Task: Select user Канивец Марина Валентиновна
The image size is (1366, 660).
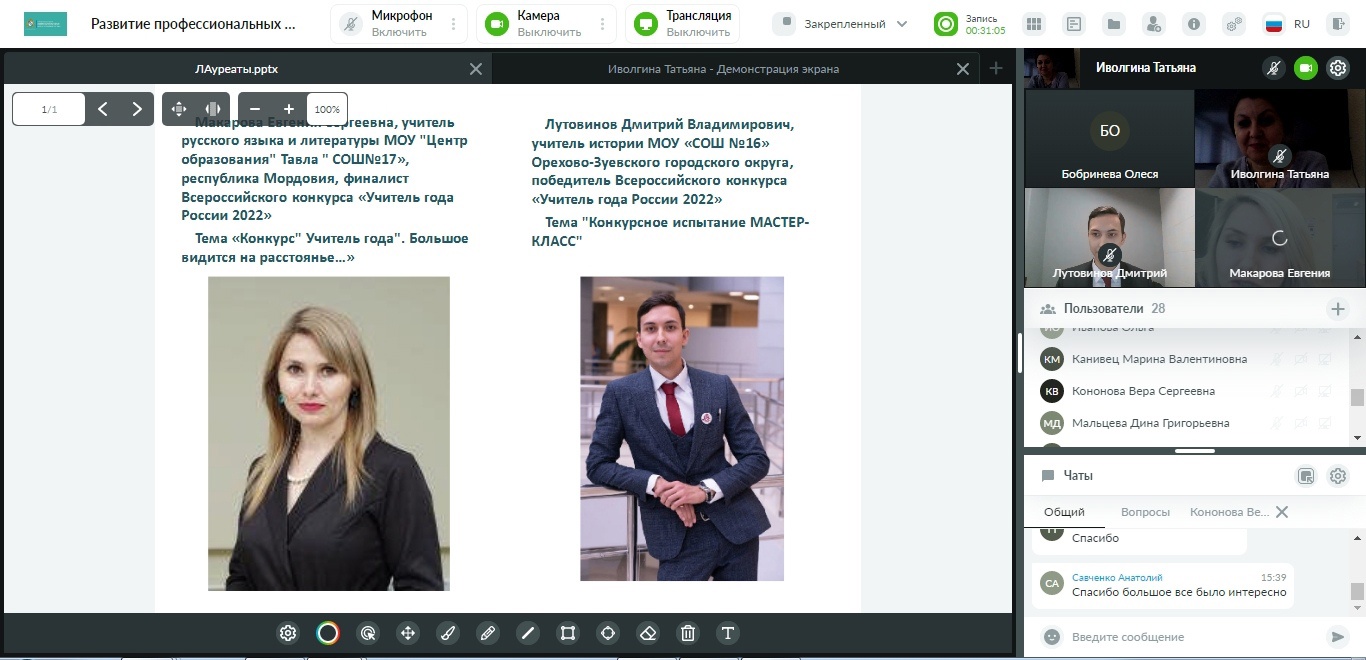Action: pyautogui.click(x=1186, y=359)
